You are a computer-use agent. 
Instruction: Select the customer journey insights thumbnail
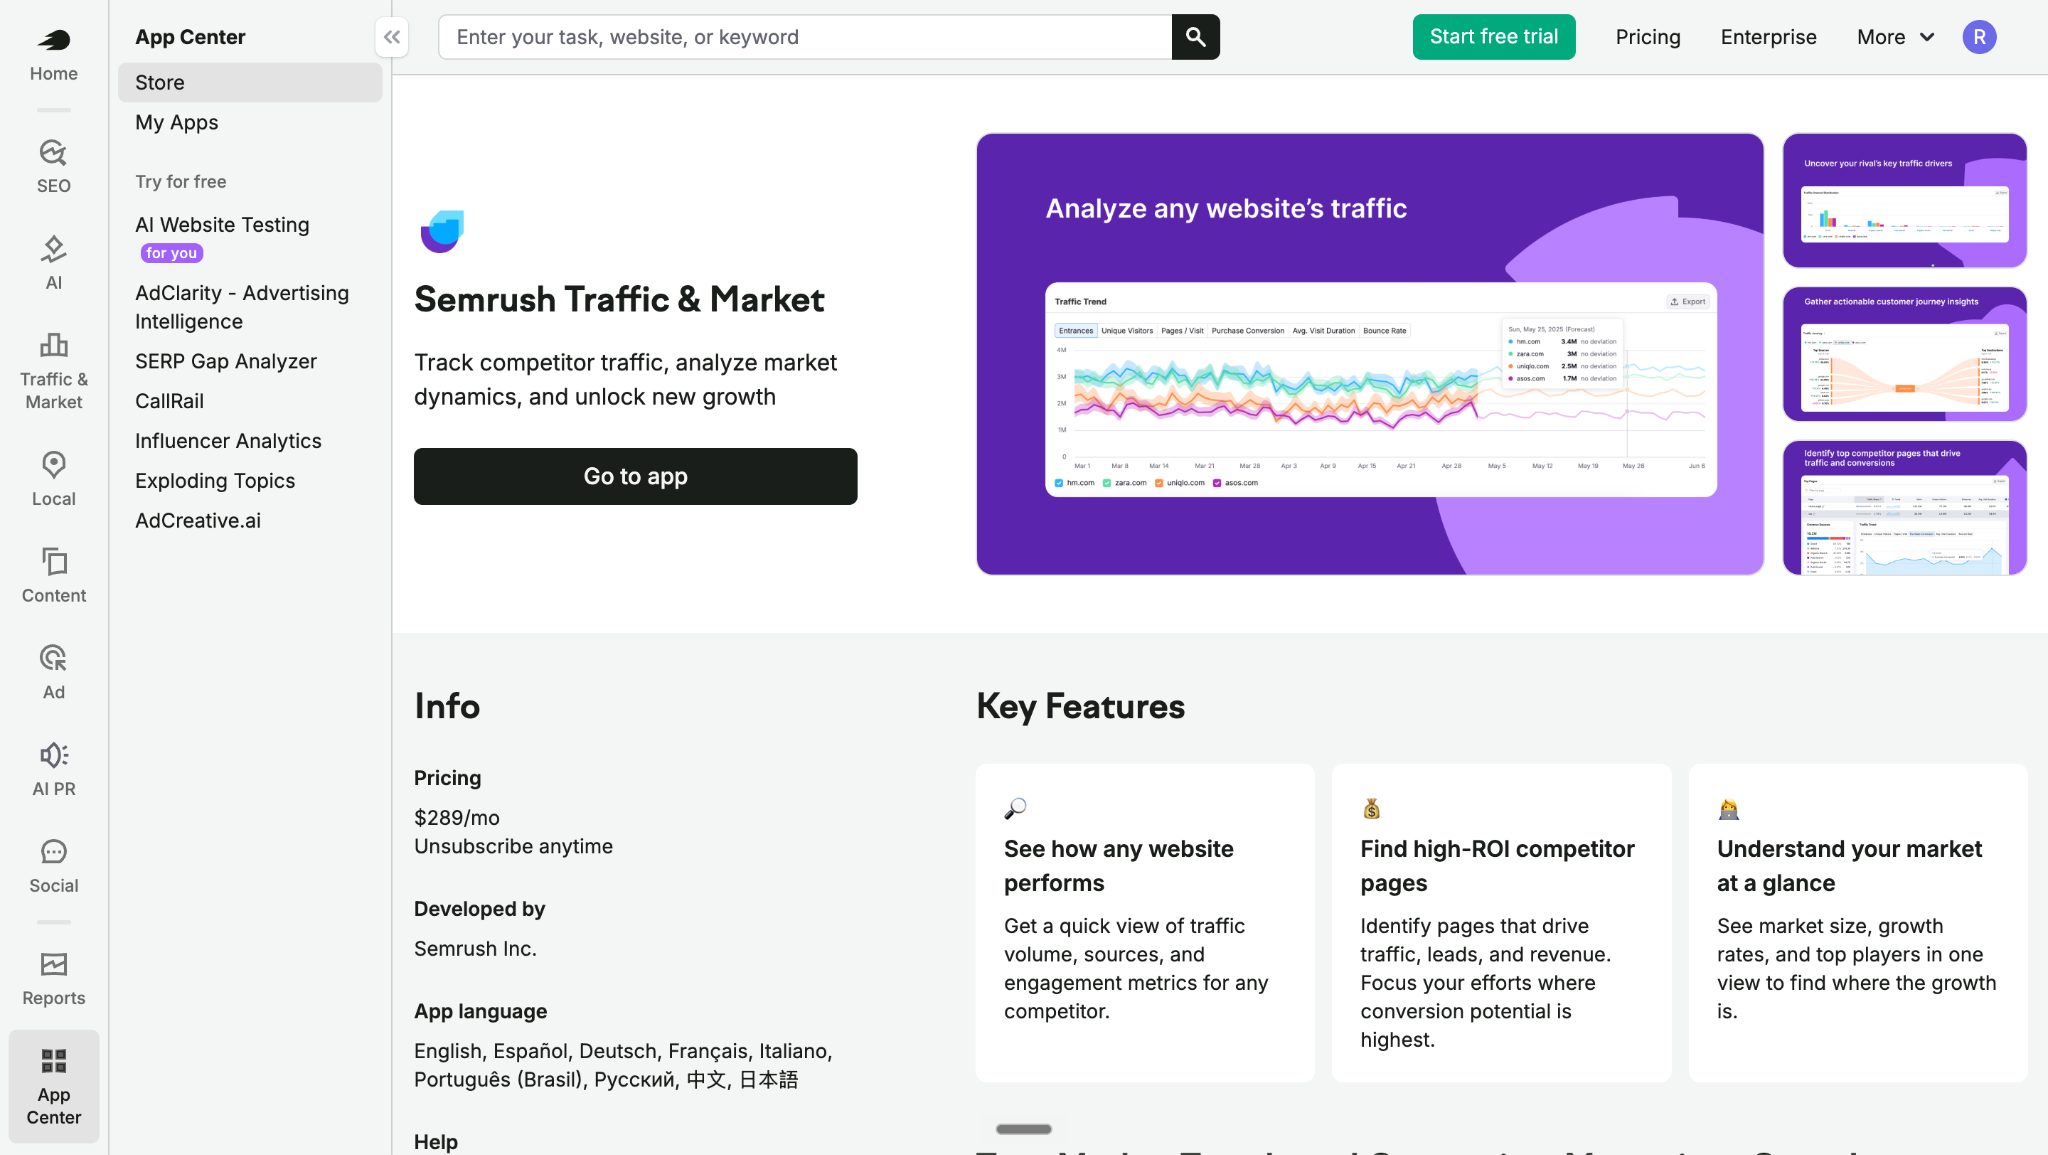coord(1905,354)
